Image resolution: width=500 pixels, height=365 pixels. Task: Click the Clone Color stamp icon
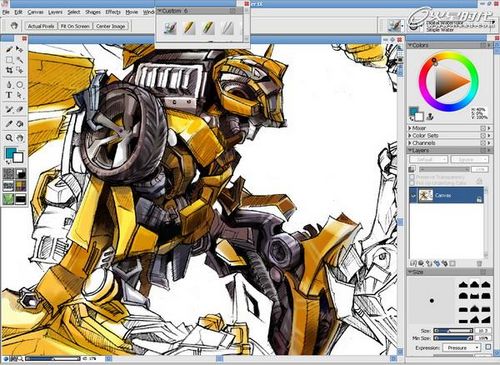[430, 116]
